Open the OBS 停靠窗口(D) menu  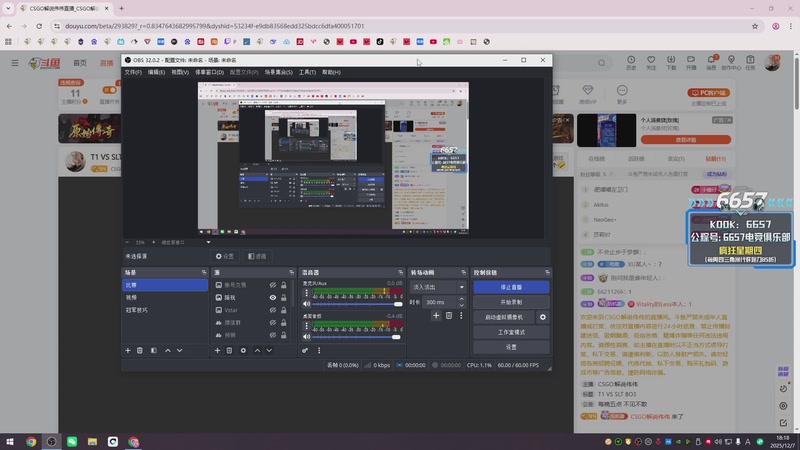pyautogui.click(x=209, y=72)
